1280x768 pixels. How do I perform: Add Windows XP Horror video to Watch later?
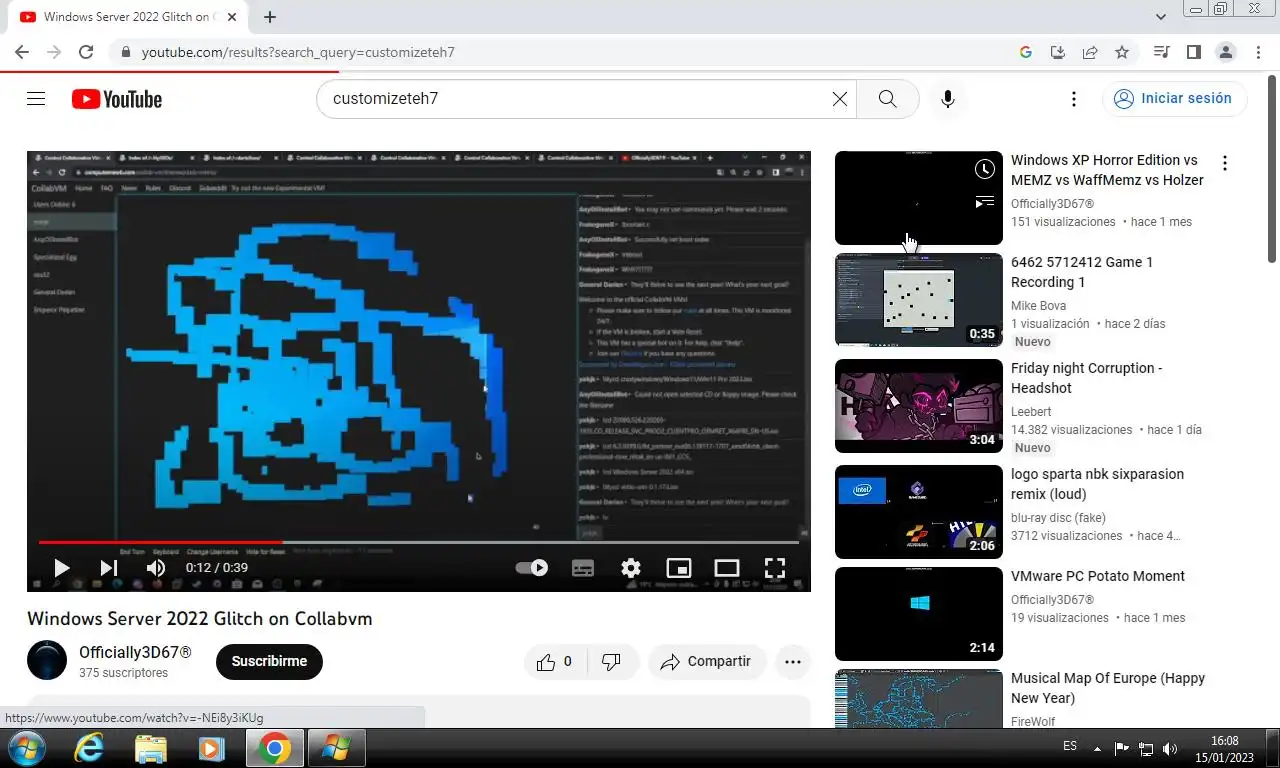985,169
